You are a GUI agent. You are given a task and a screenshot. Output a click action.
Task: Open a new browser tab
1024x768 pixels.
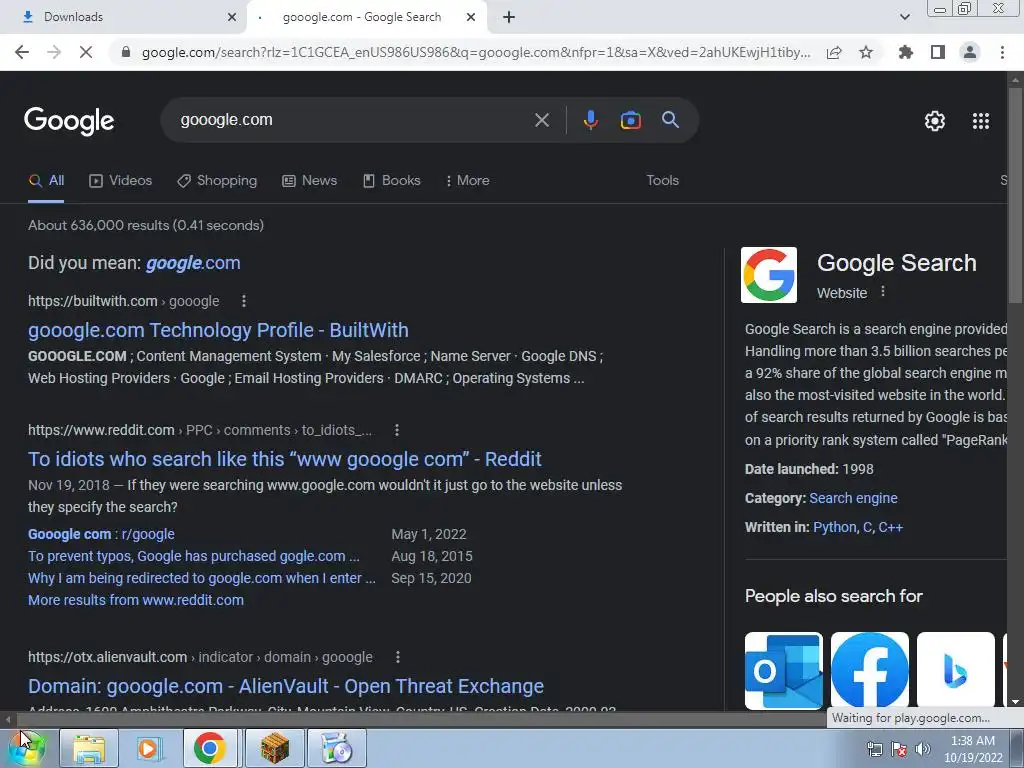point(509,17)
